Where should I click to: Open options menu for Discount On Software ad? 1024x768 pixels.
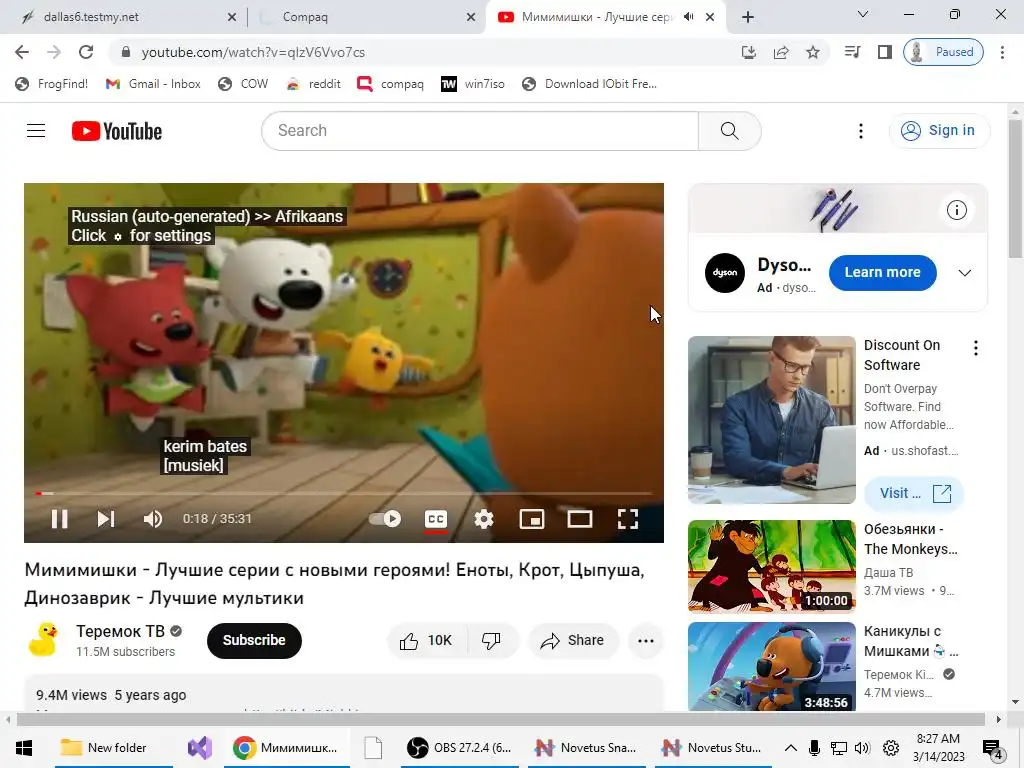tap(976, 348)
